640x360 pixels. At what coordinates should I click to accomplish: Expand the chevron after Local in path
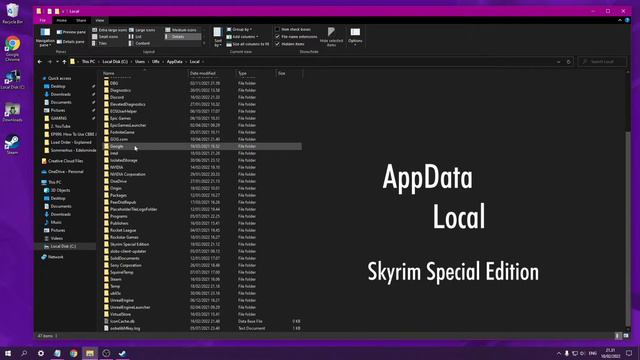[203, 62]
